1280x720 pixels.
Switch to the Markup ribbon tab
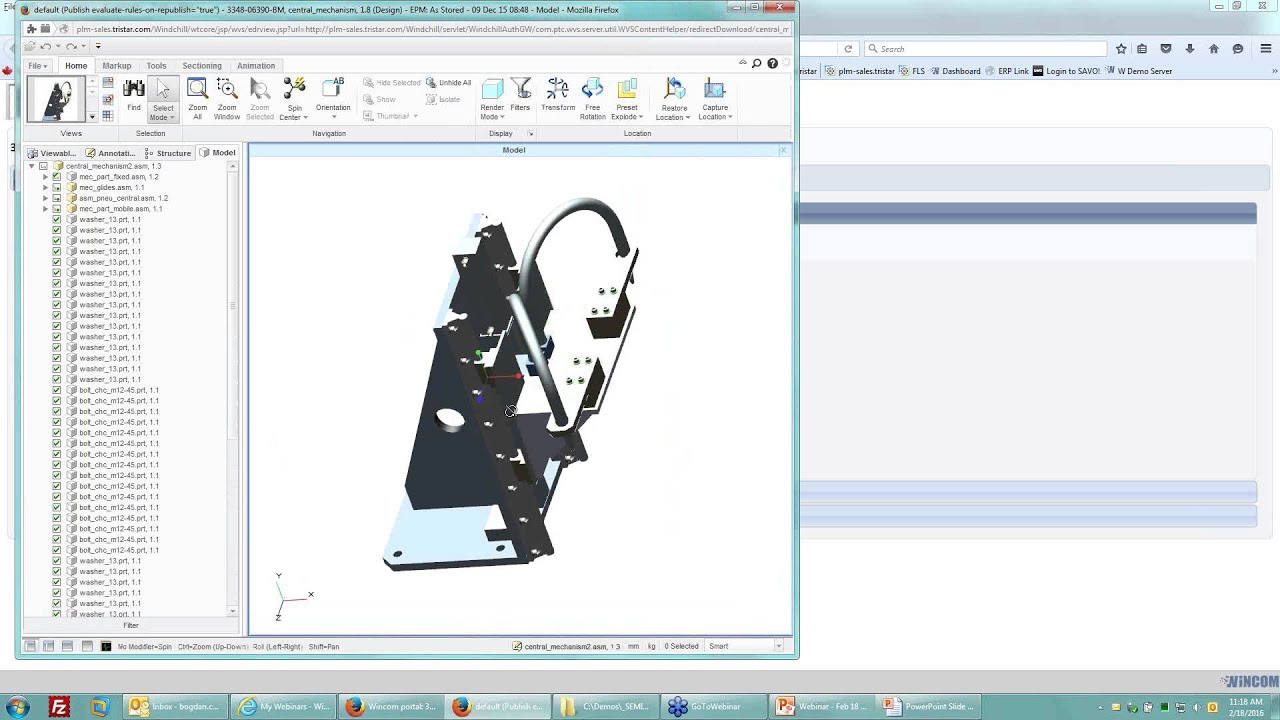117,66
